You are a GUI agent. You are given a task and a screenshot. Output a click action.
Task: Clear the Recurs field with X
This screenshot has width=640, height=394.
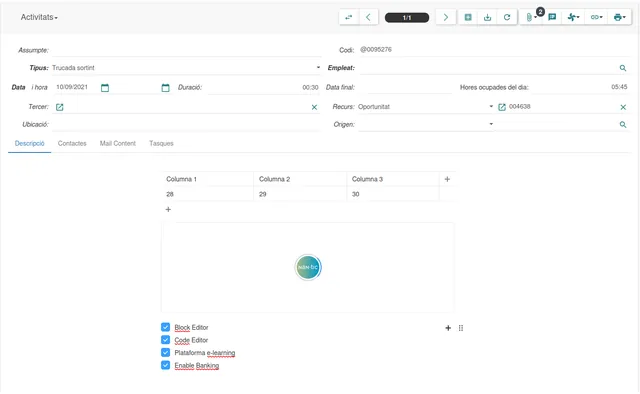tap(623, 107)
